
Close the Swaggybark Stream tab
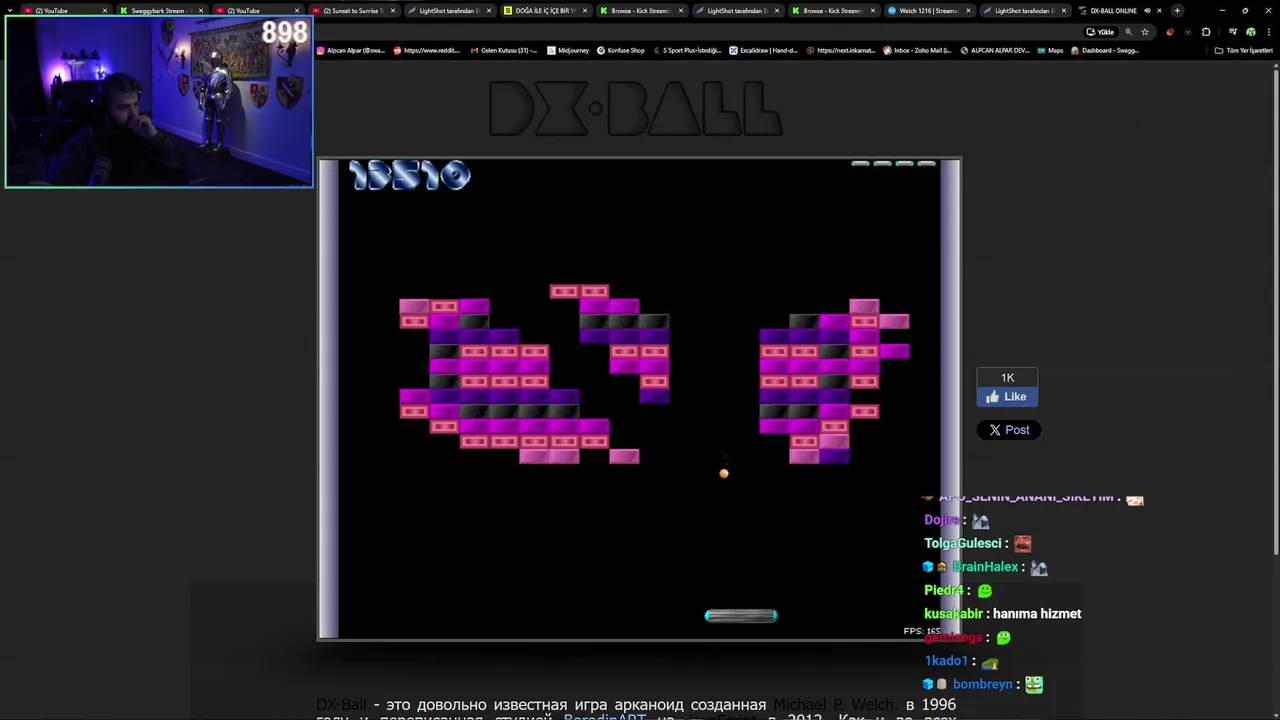click(201, 11)
